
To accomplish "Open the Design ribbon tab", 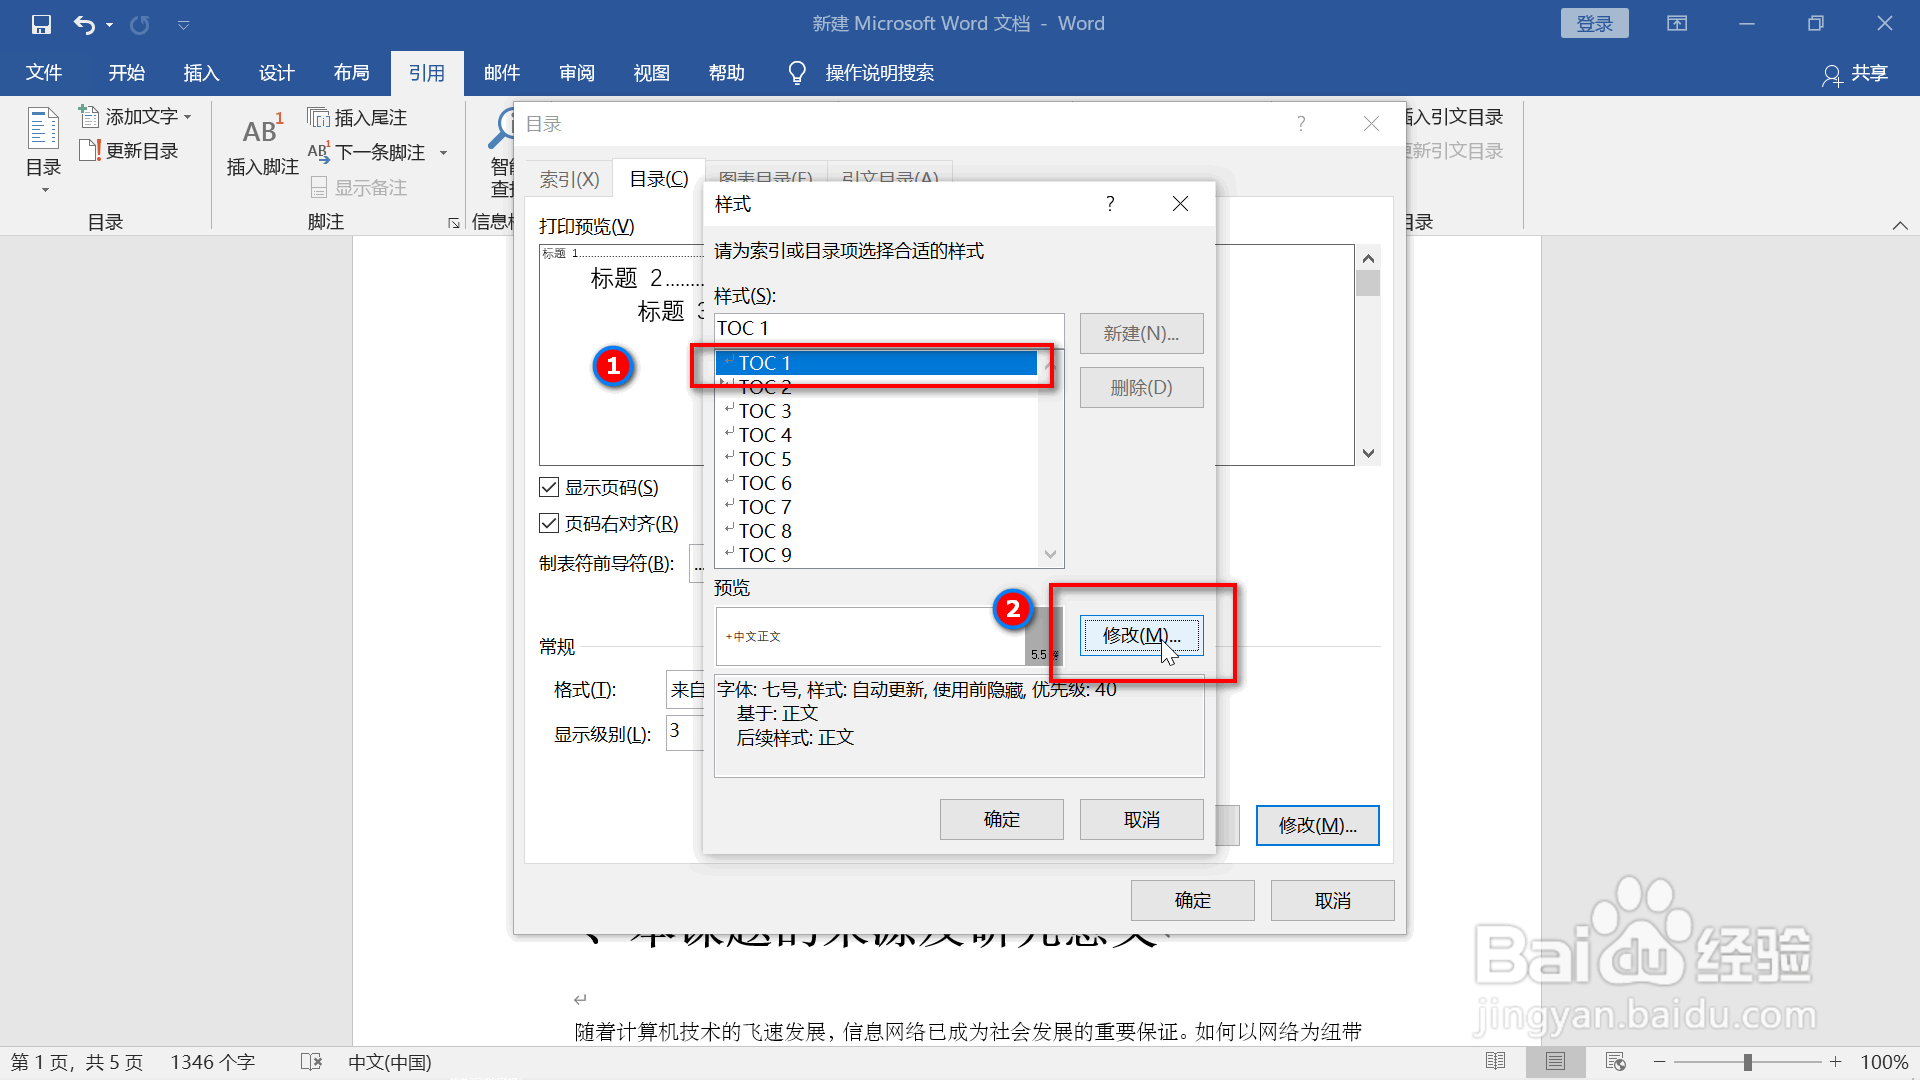I will (276, 73).
